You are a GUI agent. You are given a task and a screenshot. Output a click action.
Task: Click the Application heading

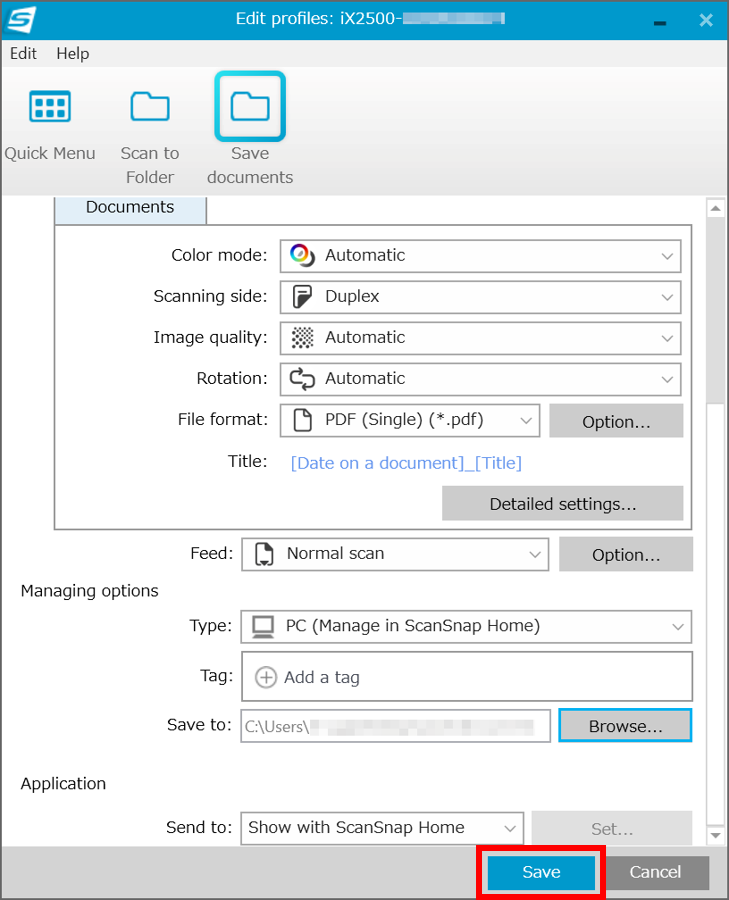[63, 783]
